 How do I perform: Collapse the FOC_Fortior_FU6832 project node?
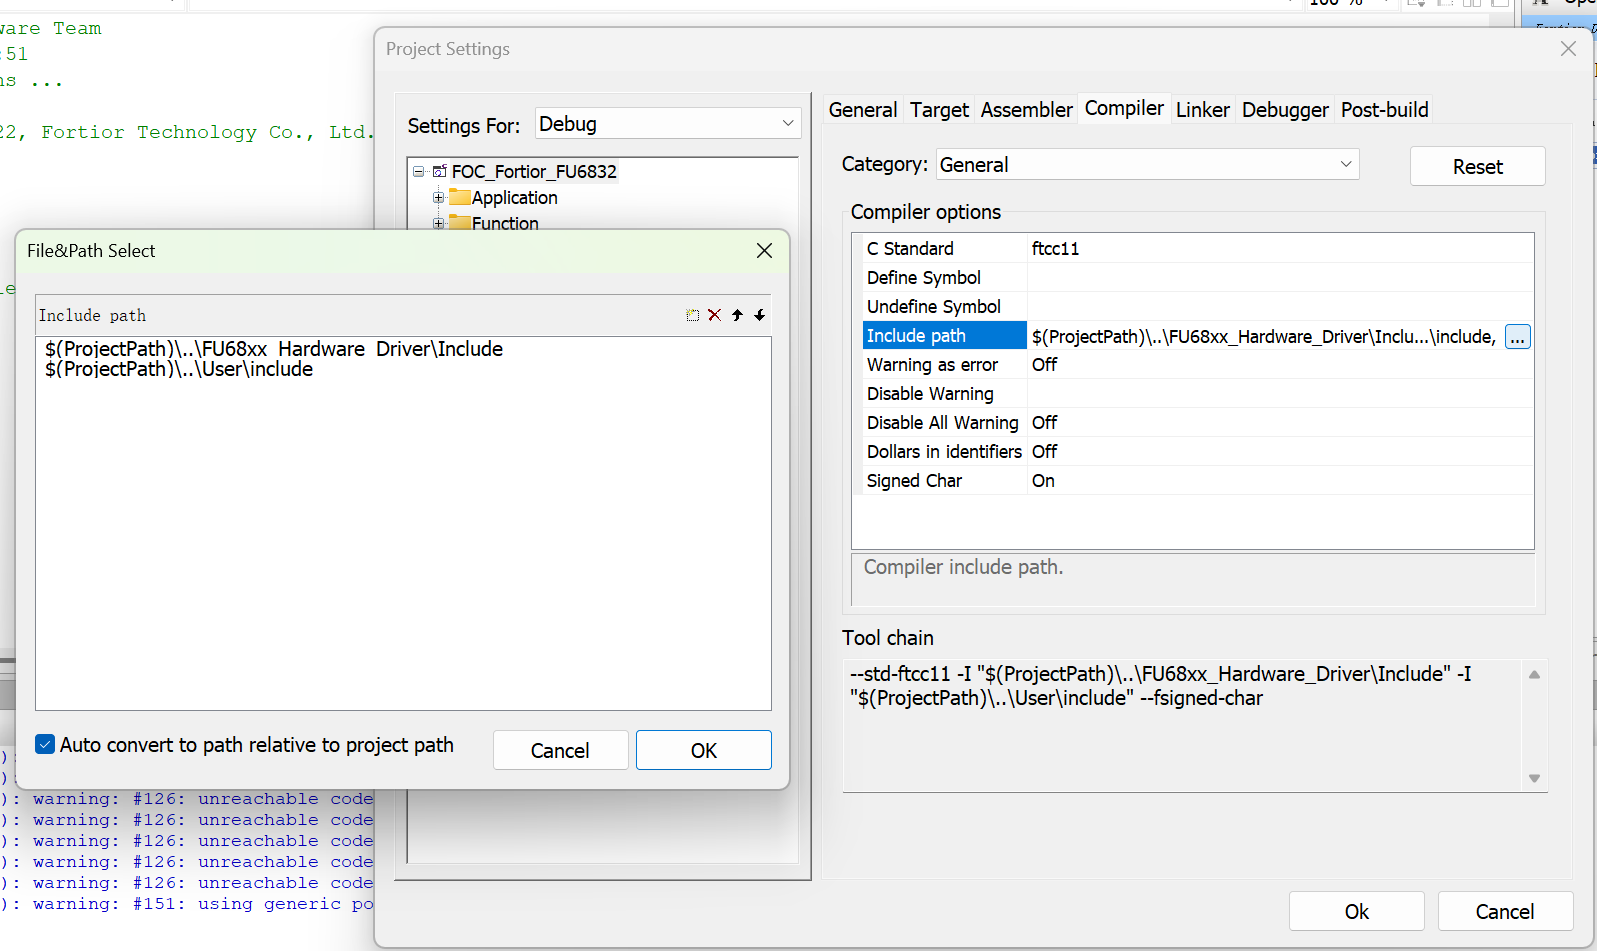click(419, 172)
